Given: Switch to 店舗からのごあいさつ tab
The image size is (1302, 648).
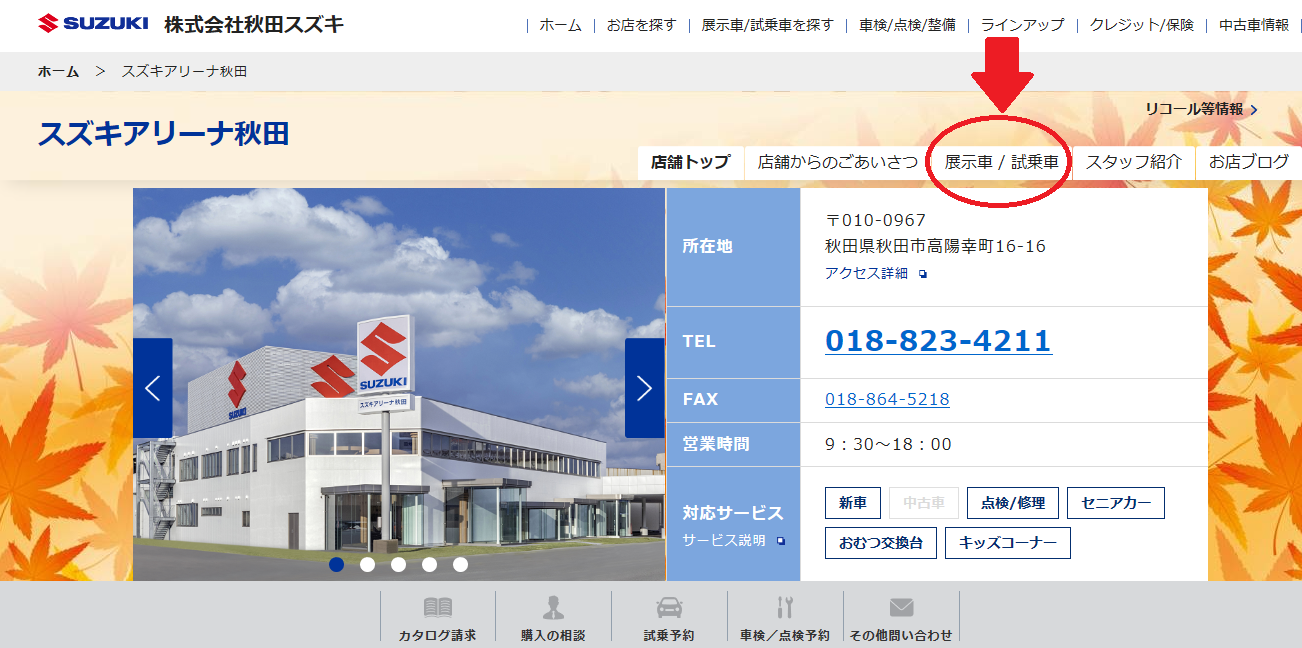Looking at the screenshot, I should coord(837,162).
